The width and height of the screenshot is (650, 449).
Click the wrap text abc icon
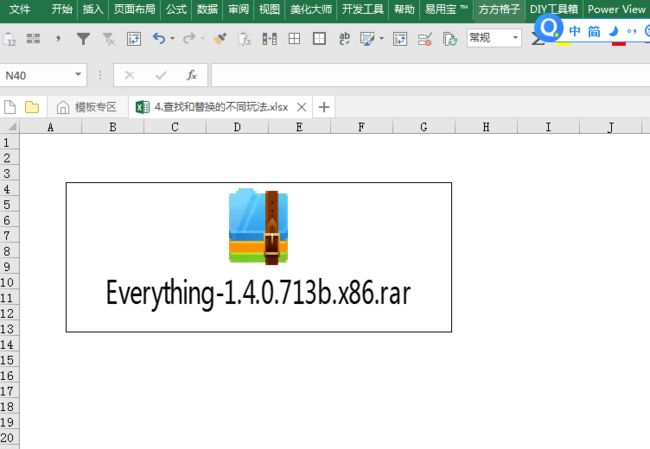coord(344,39)
